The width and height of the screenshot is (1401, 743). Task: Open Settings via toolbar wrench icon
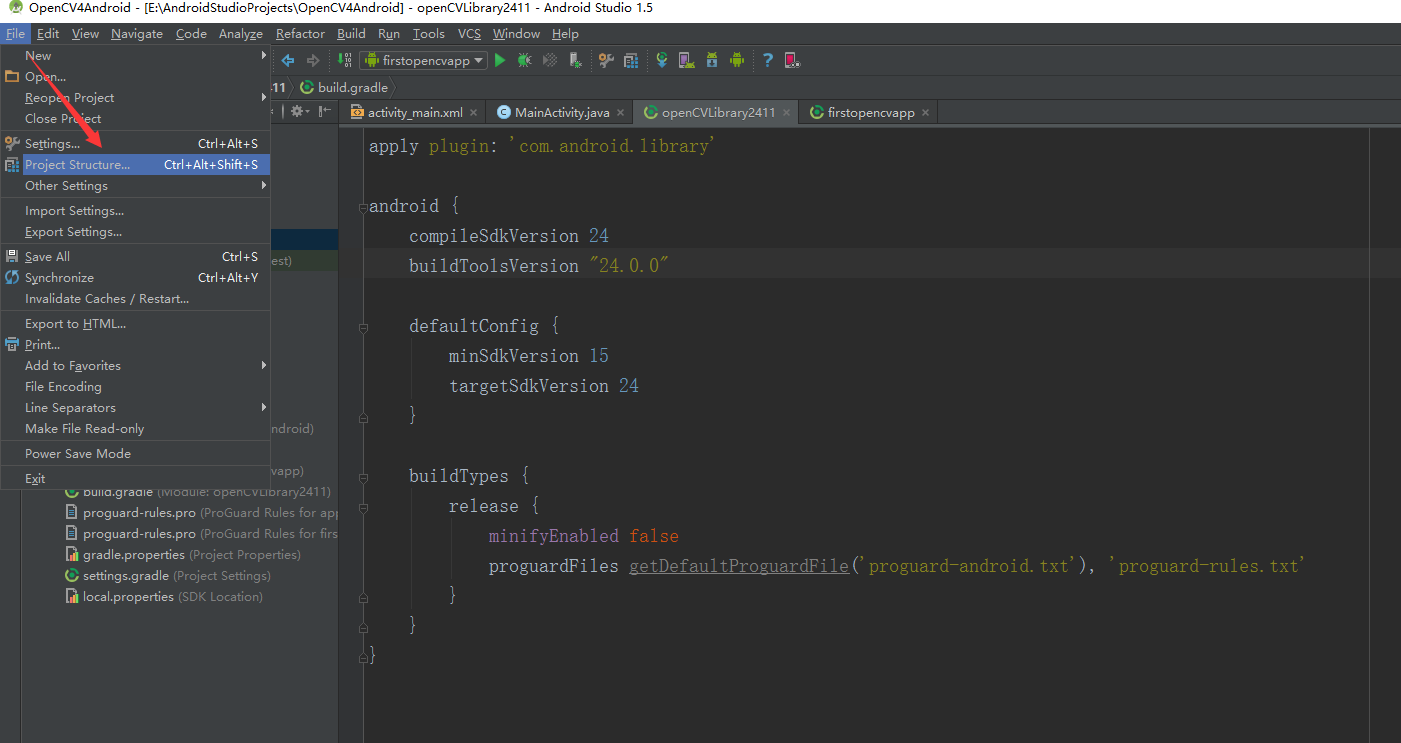click(x=606, y=60)
